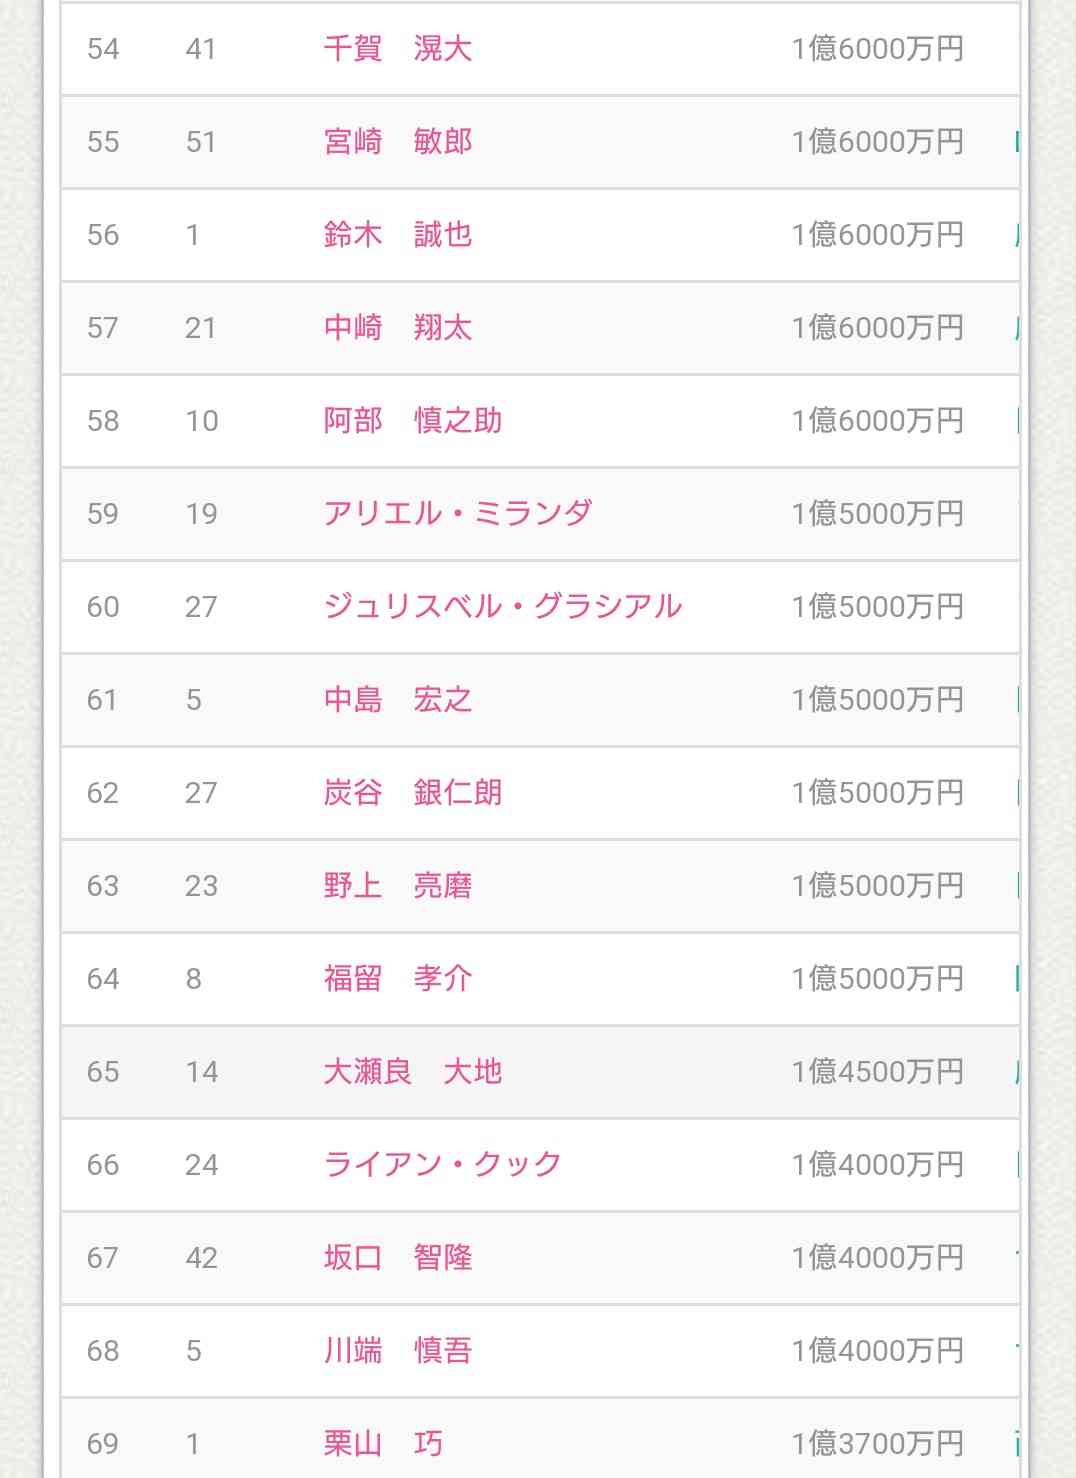
Task: Click the 炭谷 銀仁朗 link
Action: coord(412,793)
